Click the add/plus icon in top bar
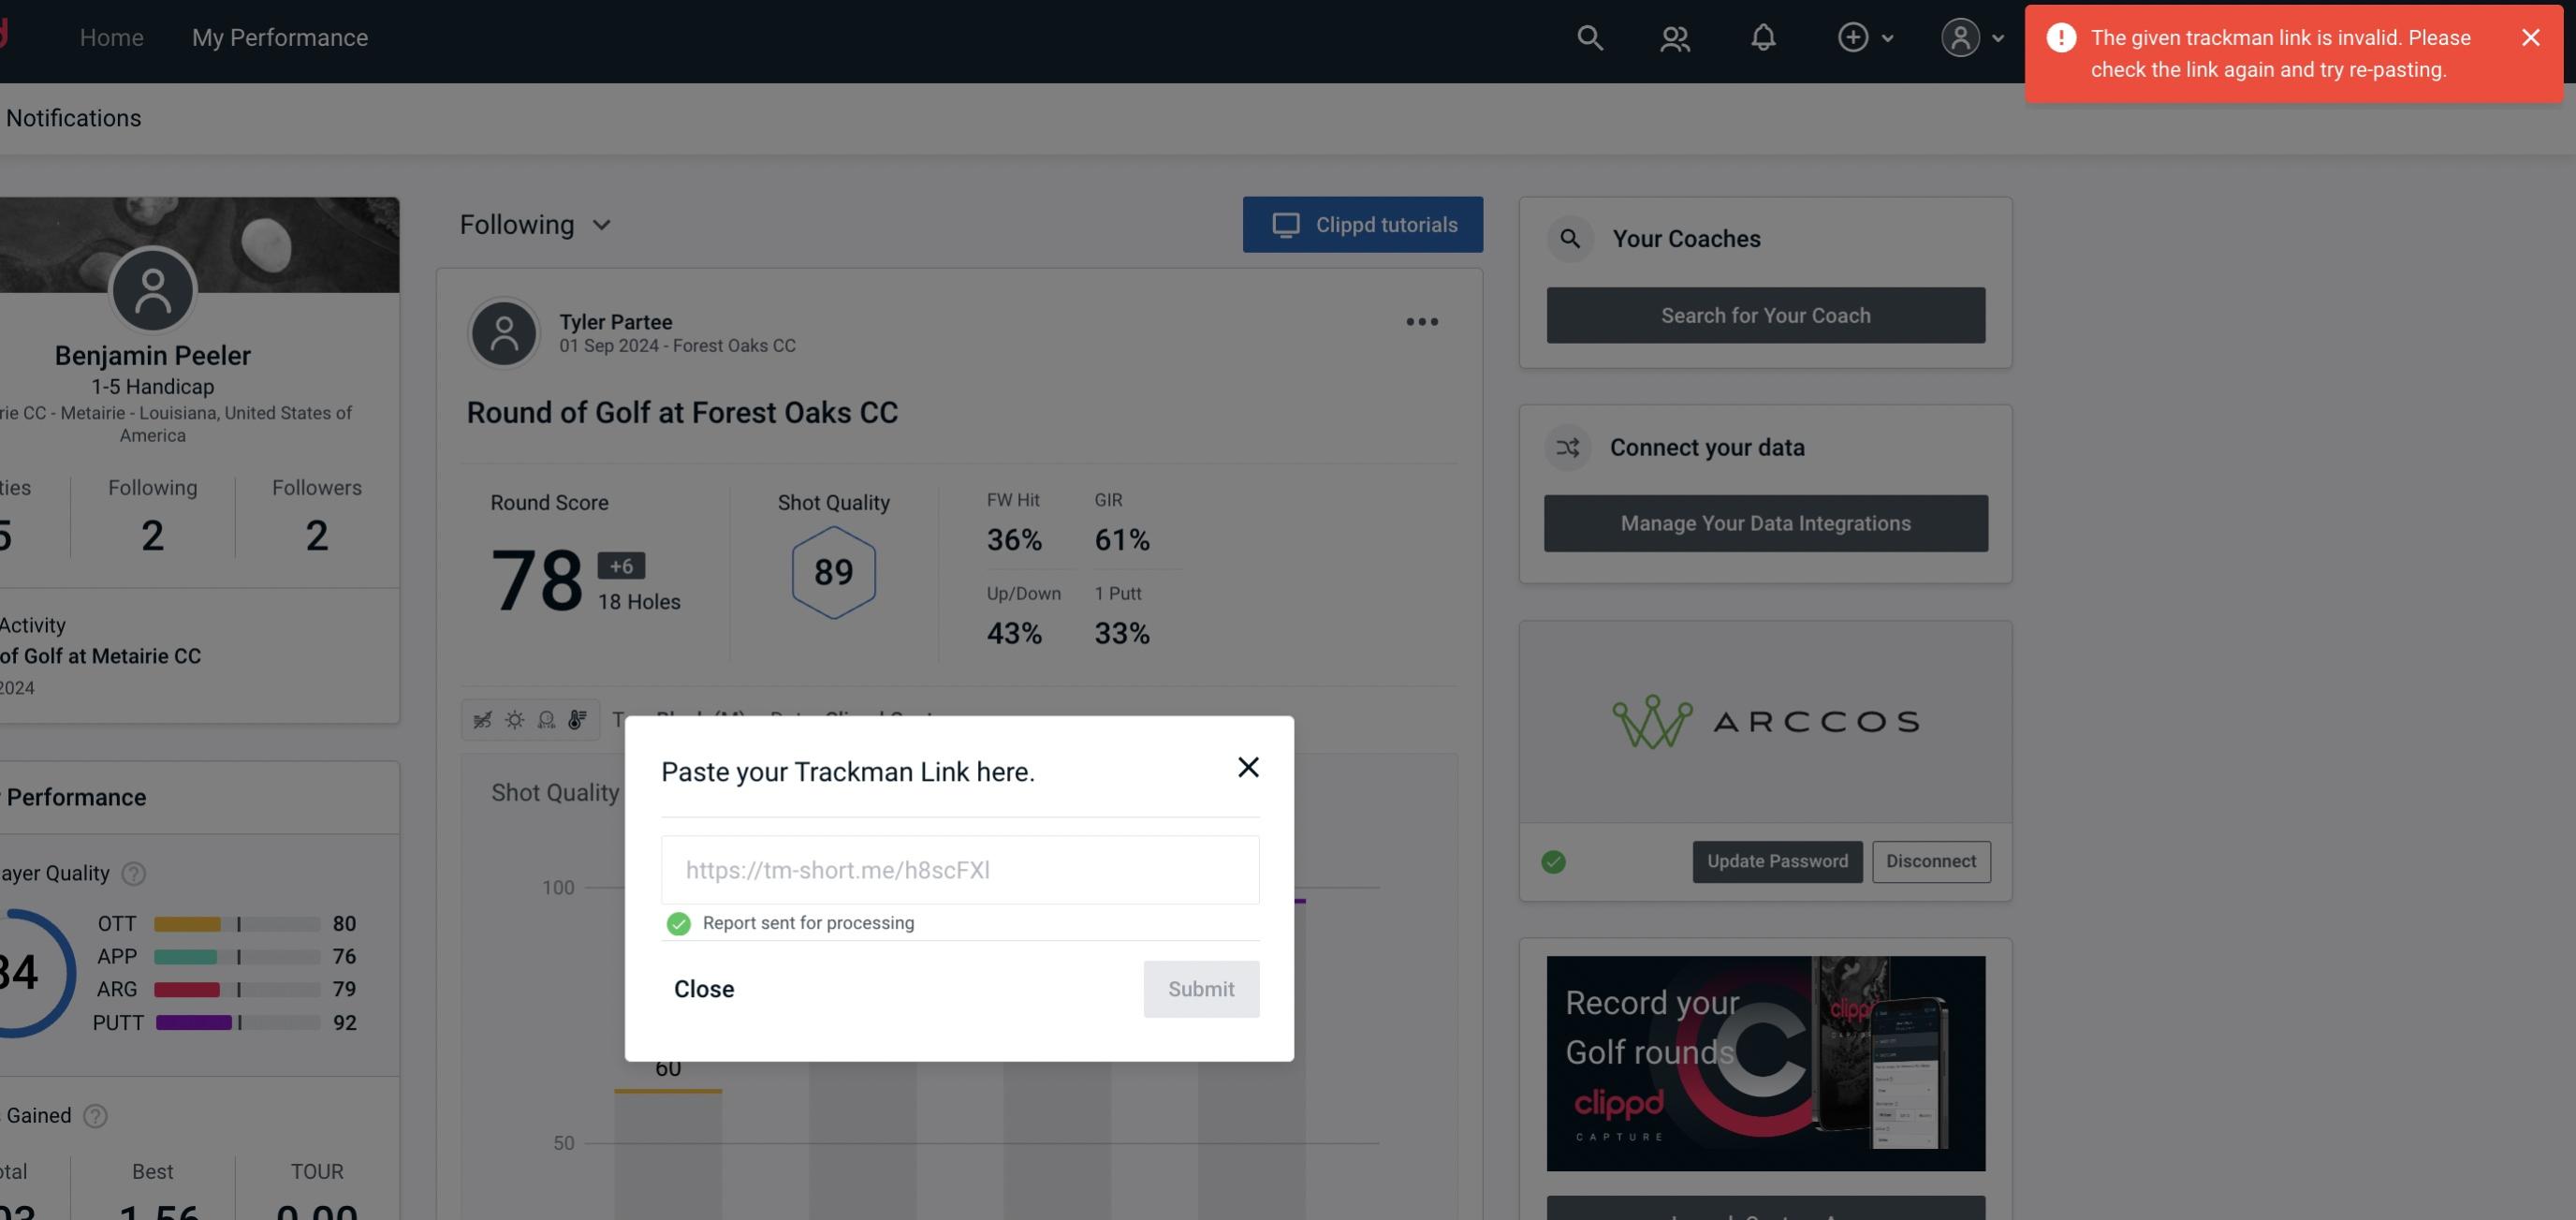 (1853, 35)
